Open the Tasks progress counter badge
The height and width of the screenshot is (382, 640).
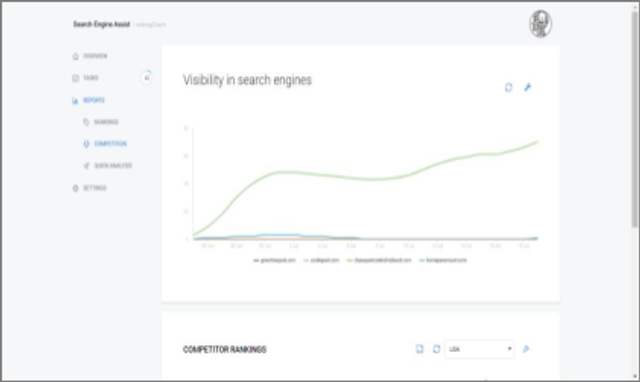point(147,77)
